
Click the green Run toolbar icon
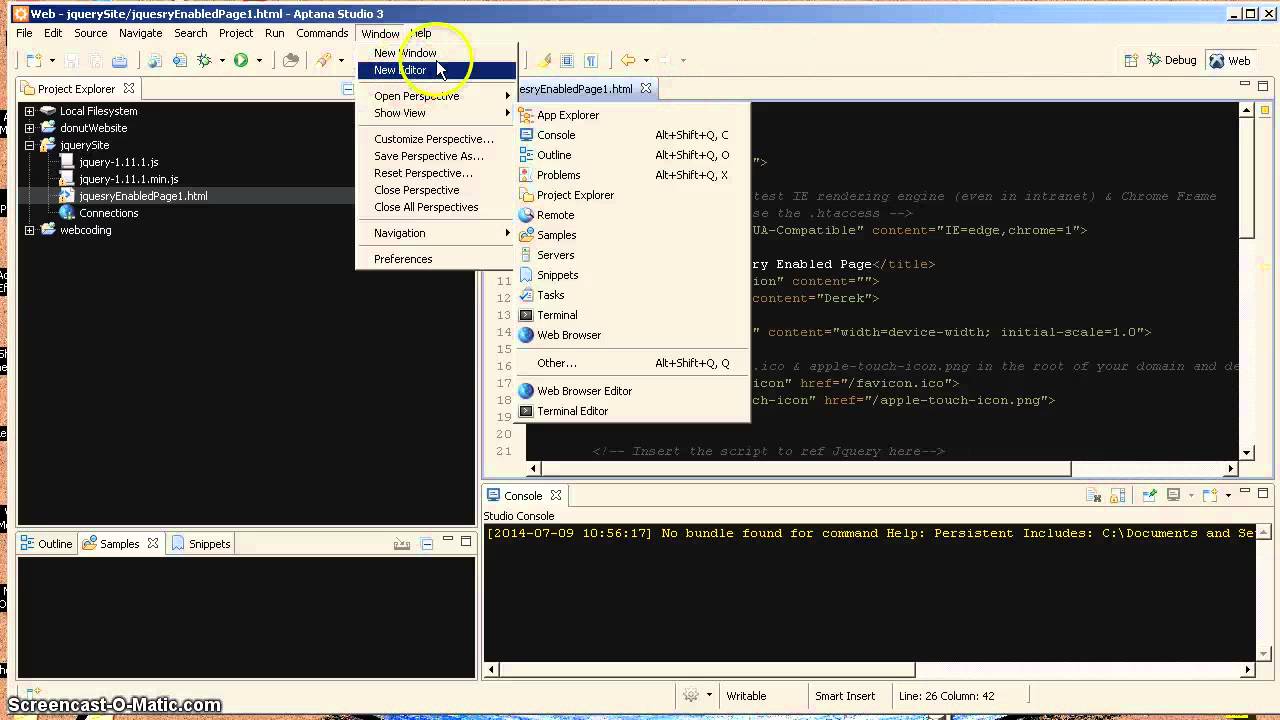tap(241, 60)
